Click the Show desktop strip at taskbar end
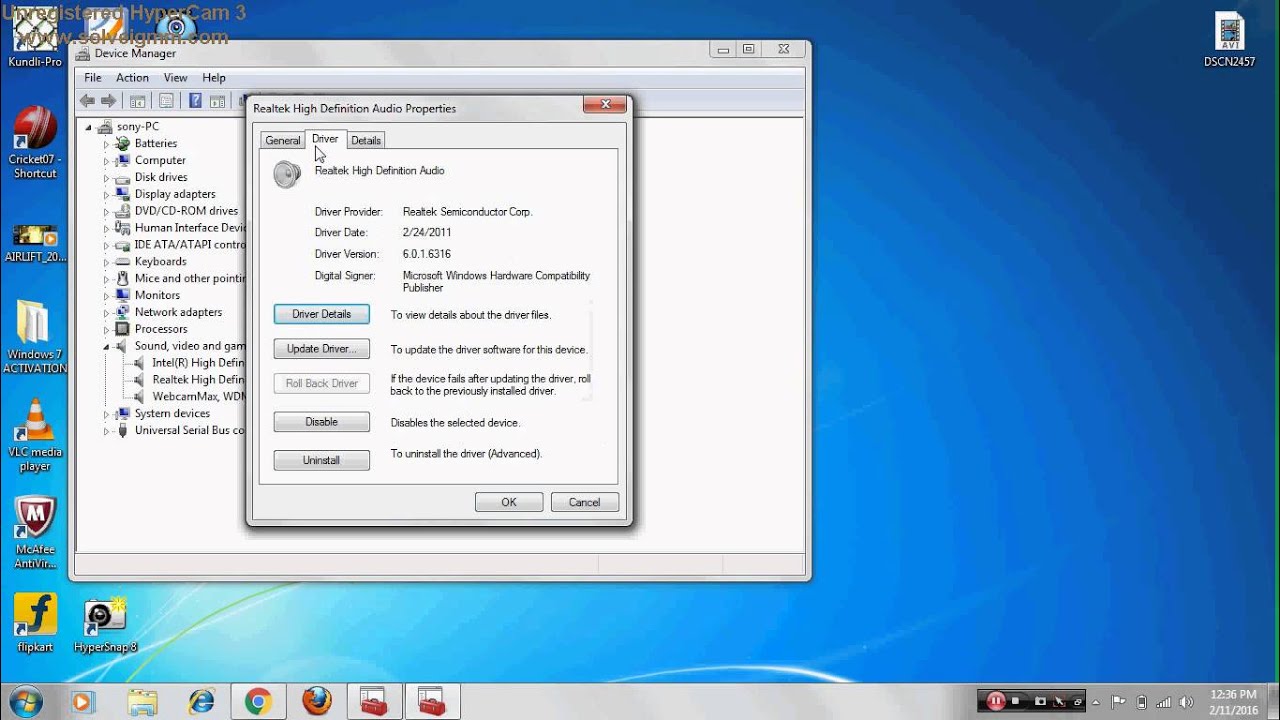 pos(1272,702)
